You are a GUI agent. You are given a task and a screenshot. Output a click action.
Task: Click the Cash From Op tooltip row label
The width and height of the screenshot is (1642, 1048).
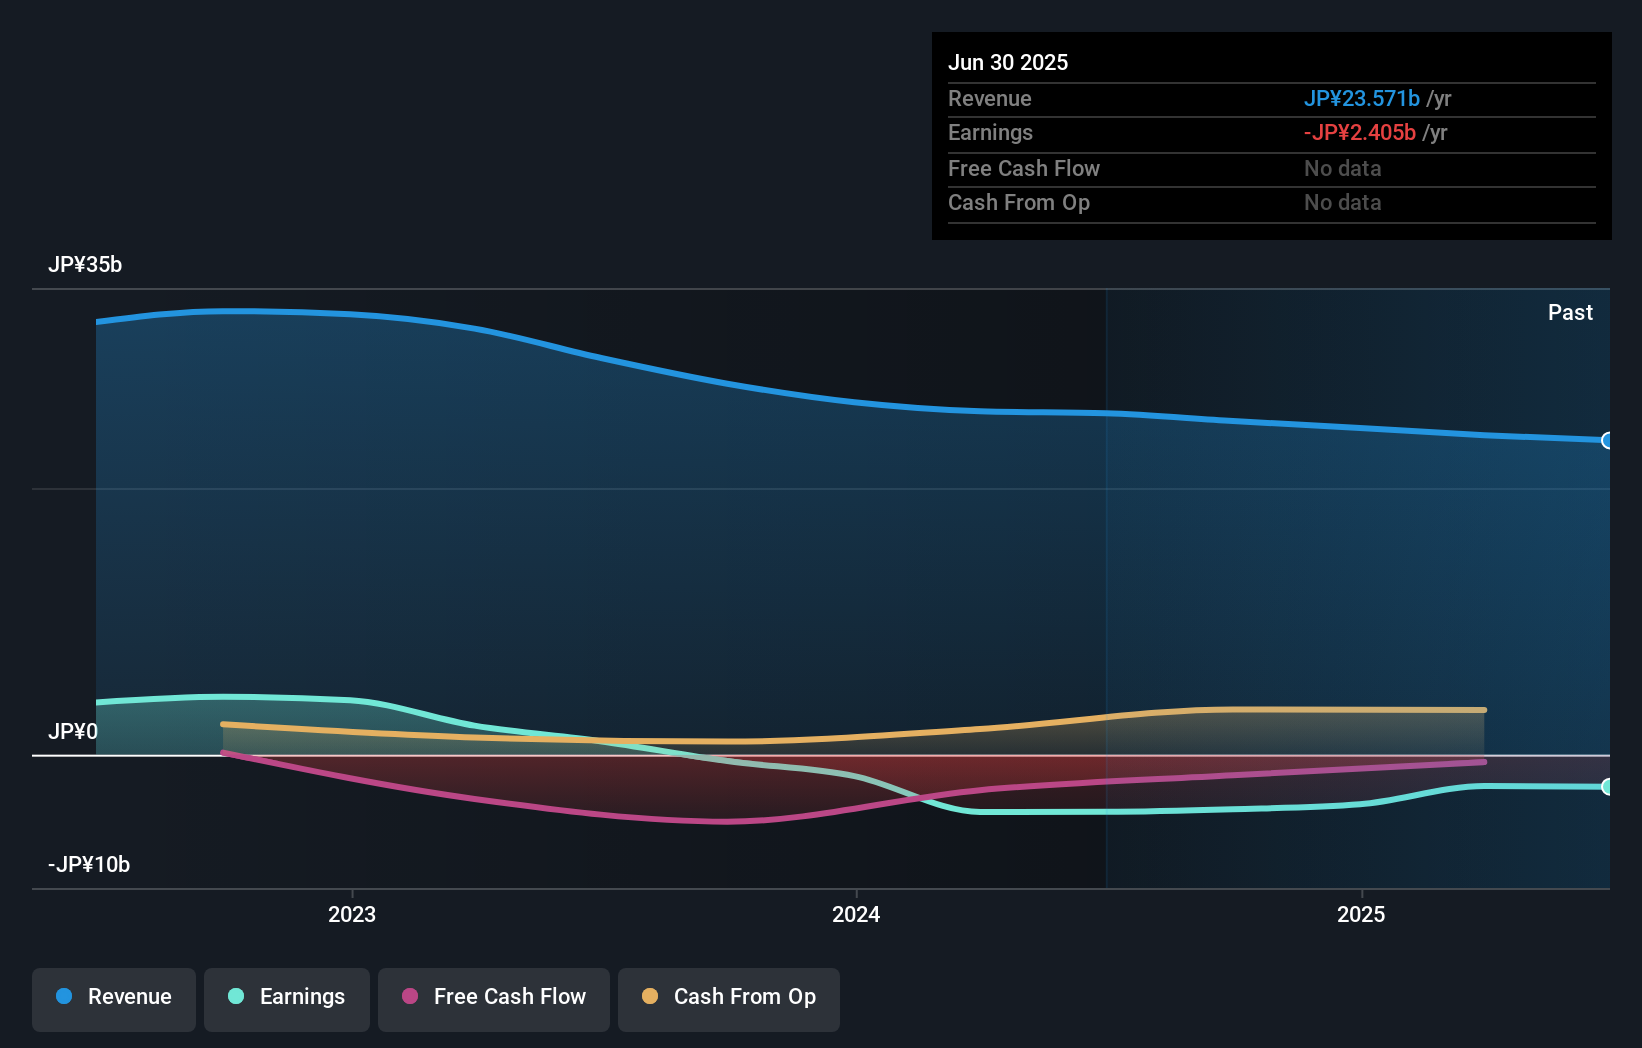point(1019,202)
